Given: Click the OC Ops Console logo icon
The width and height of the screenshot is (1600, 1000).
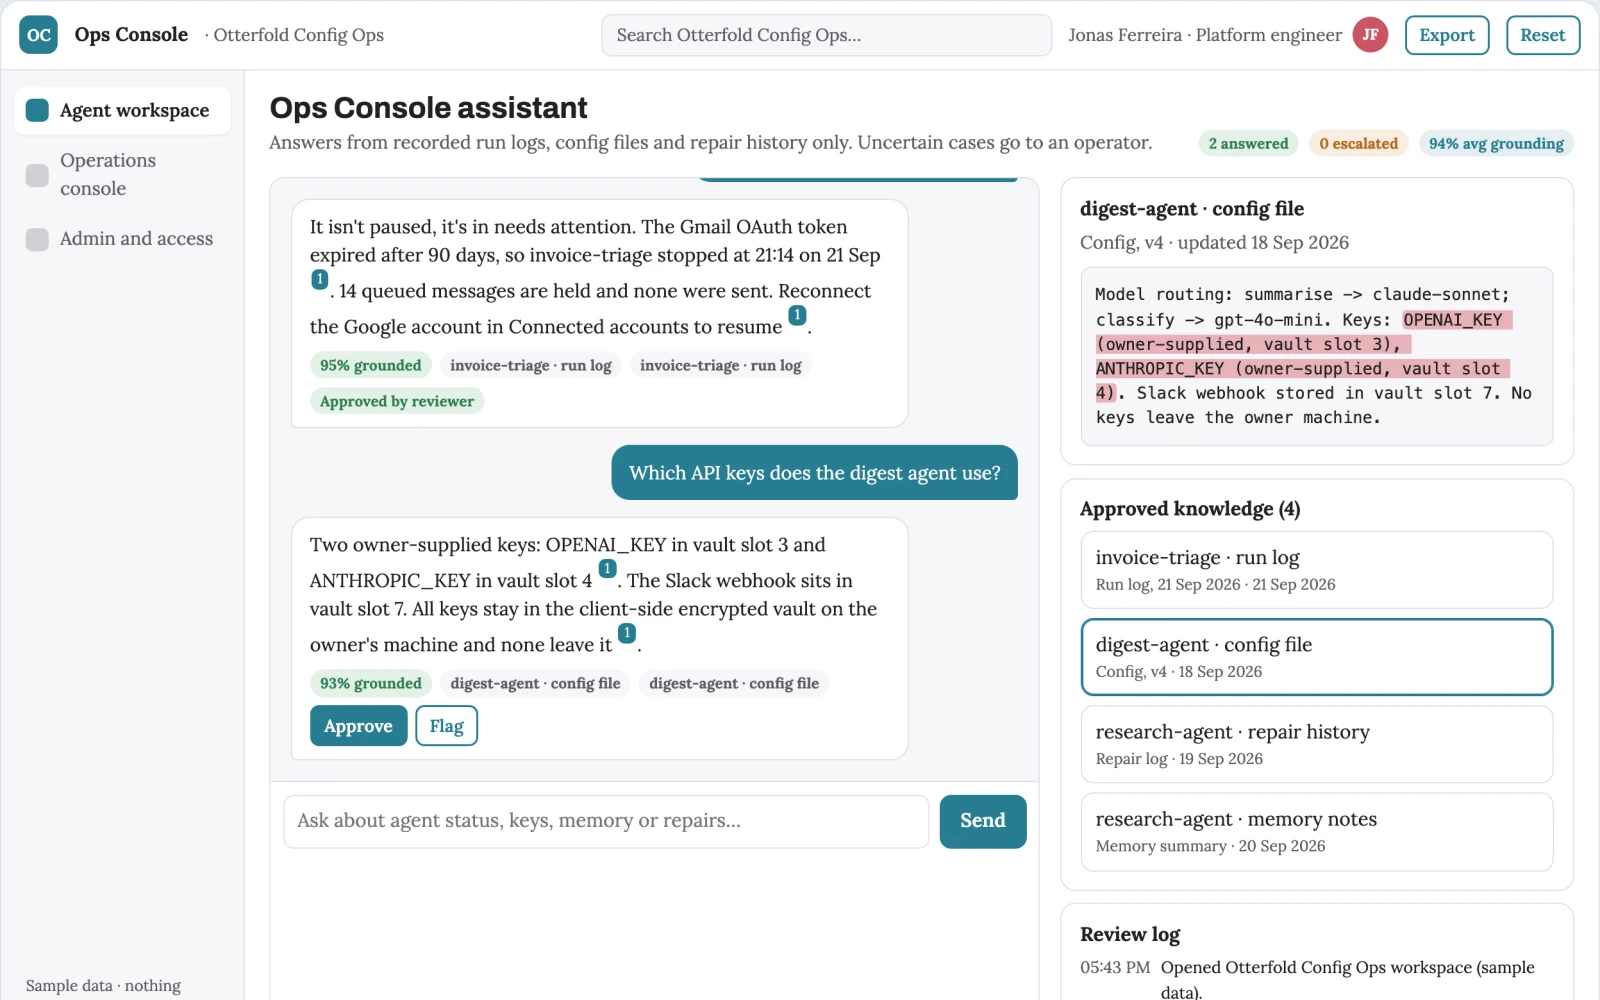Looking at the screenshot, I should tap(38, 35).
